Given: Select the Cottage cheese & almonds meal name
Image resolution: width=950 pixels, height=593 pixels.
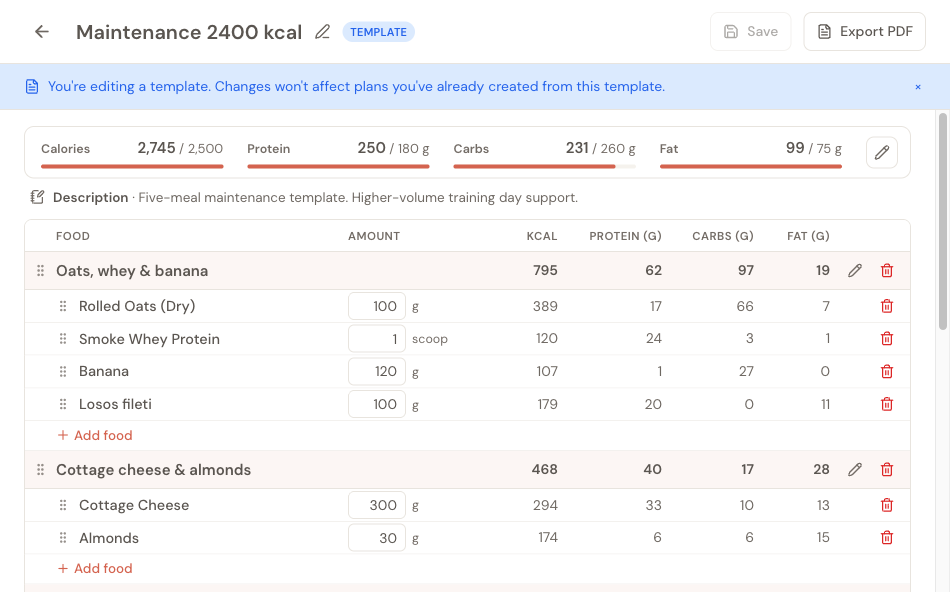Looking at the screenshot, I should [153, 469].
